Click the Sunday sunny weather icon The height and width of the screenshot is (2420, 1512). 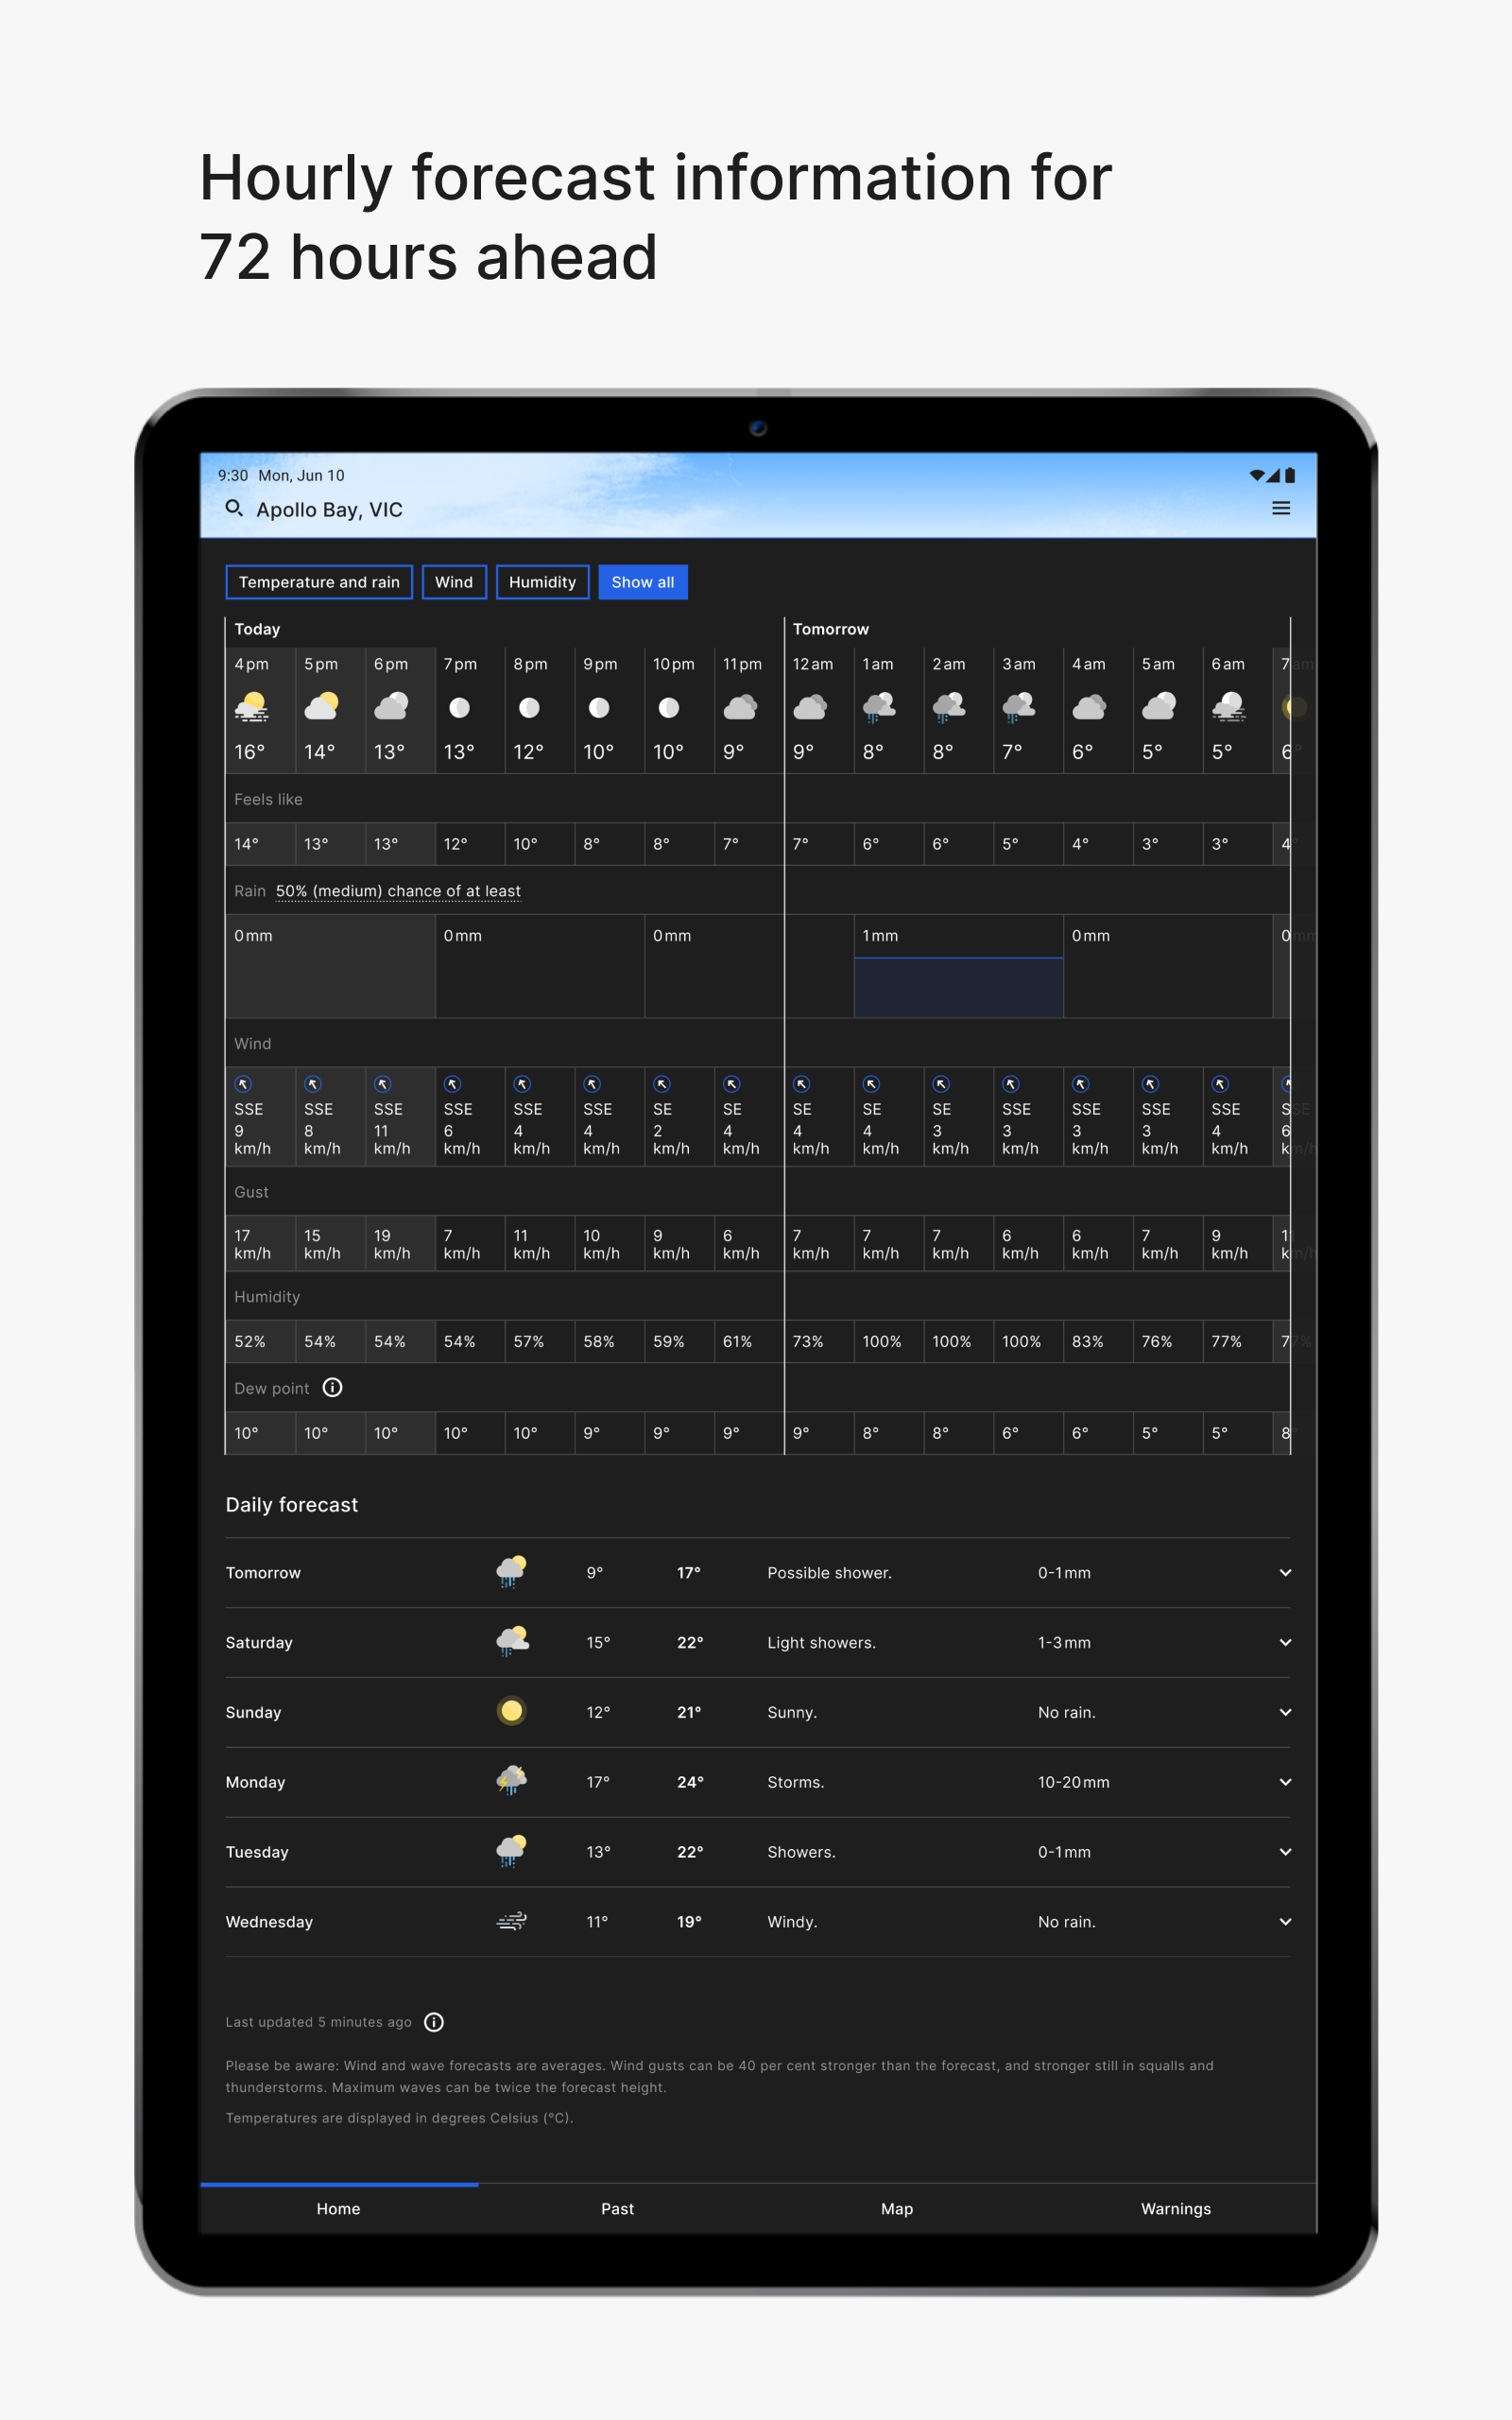tap(511, 1711)
